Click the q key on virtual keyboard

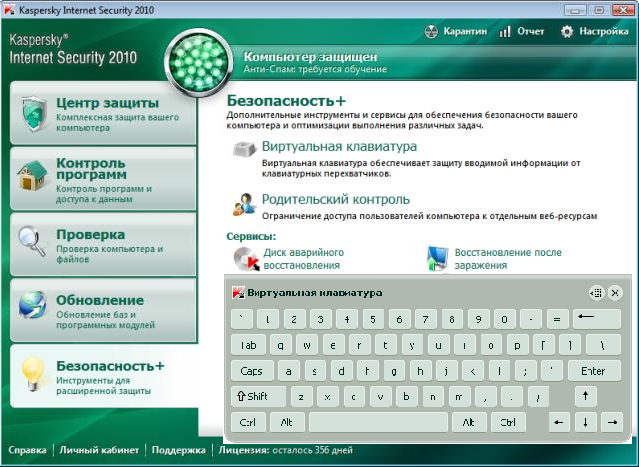click(281, 345)
